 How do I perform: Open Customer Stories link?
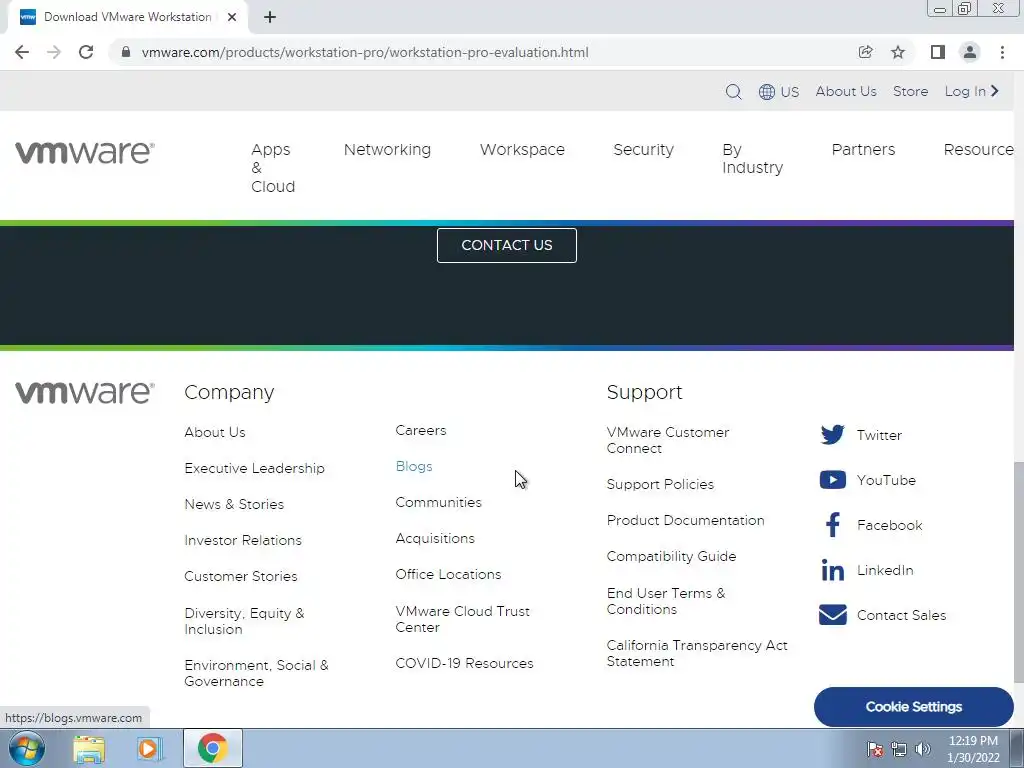(x=240, y=576)
